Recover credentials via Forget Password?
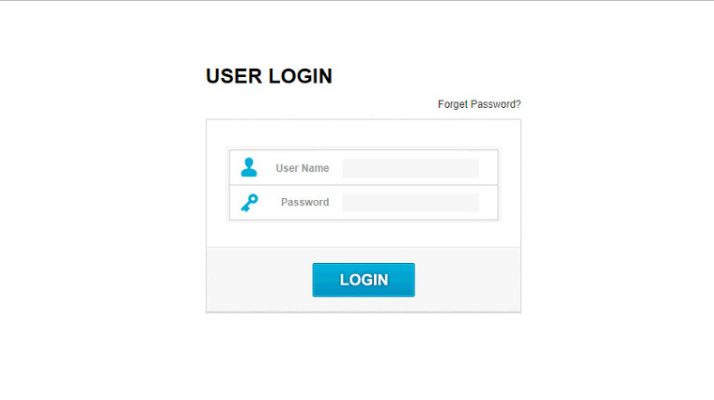This screenshot has width=714, height=400. coord(479,104)
